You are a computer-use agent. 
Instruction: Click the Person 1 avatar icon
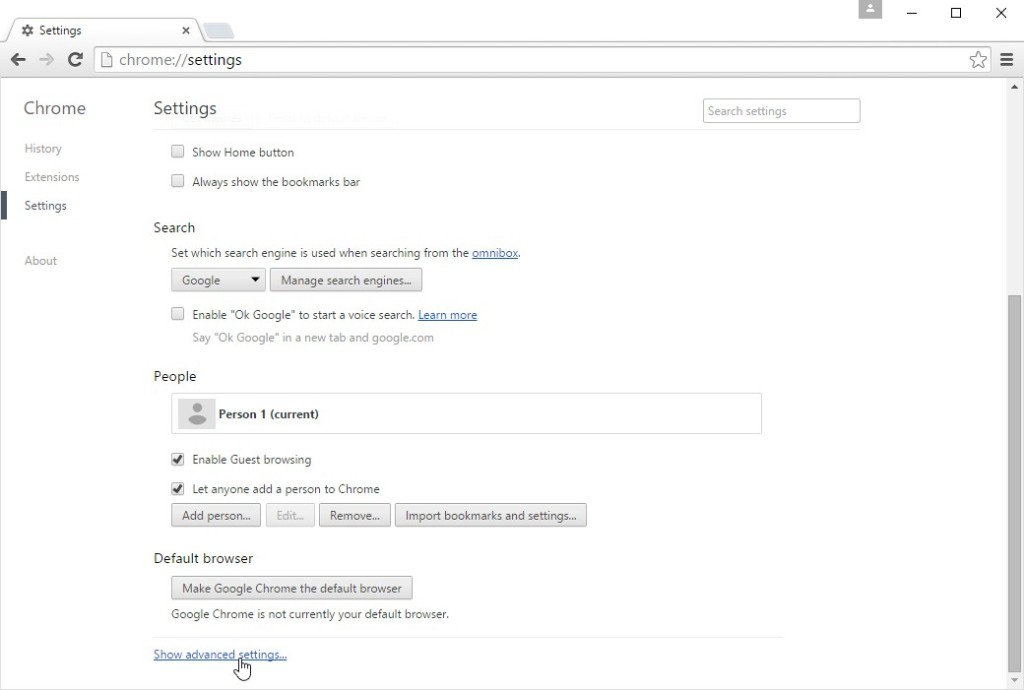coord(197,414)
